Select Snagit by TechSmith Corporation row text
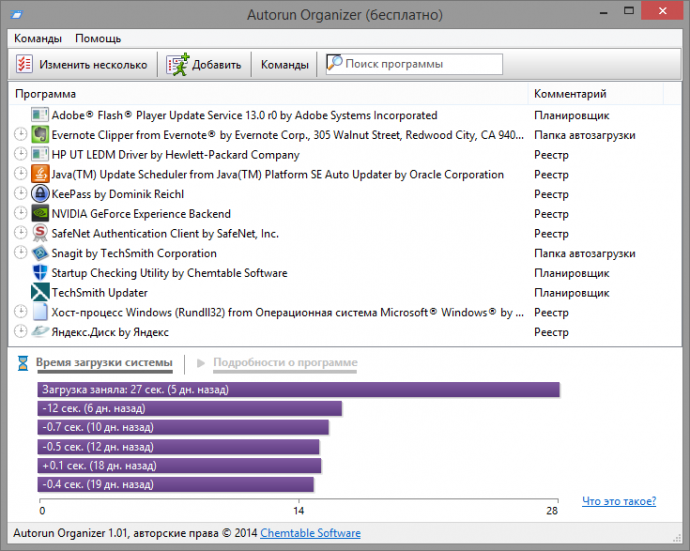 coord(134,253)
